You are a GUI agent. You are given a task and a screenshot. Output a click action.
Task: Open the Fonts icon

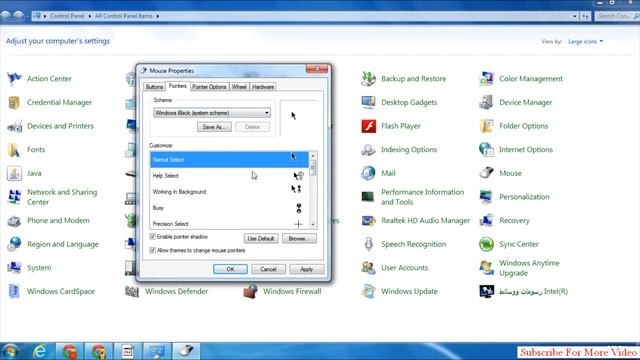pyautogui.click(x=14, y=149)
